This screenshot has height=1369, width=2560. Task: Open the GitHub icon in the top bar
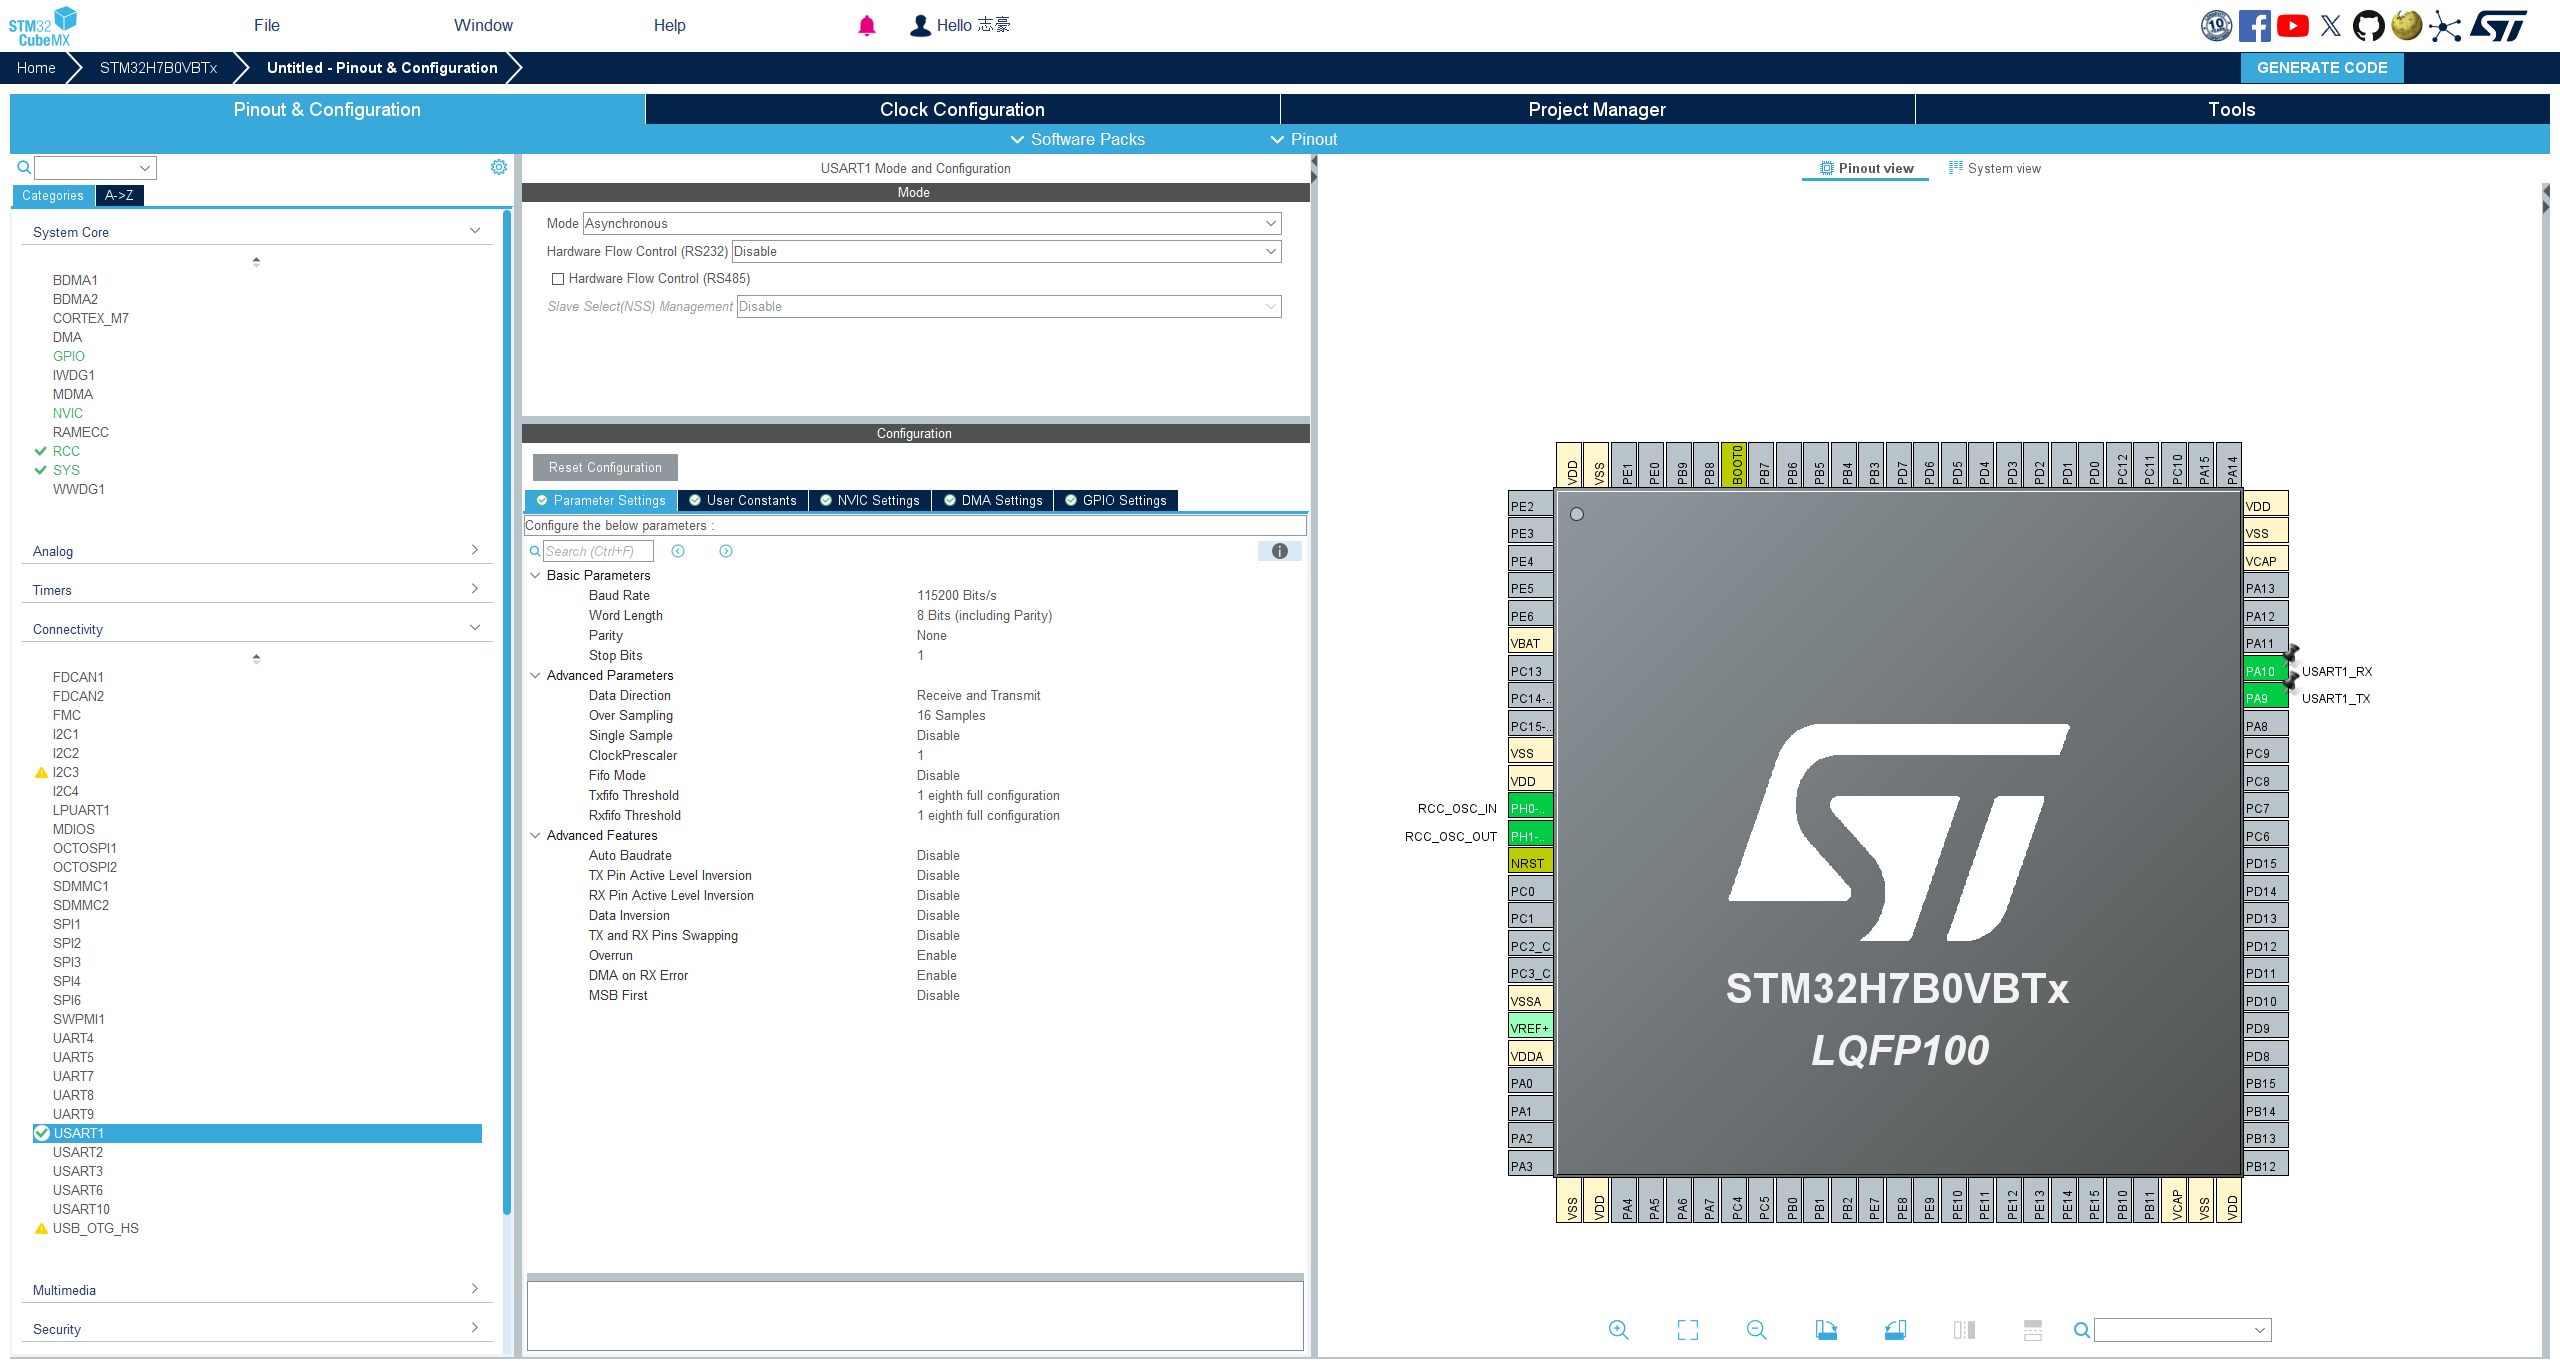click(2369, 25)
